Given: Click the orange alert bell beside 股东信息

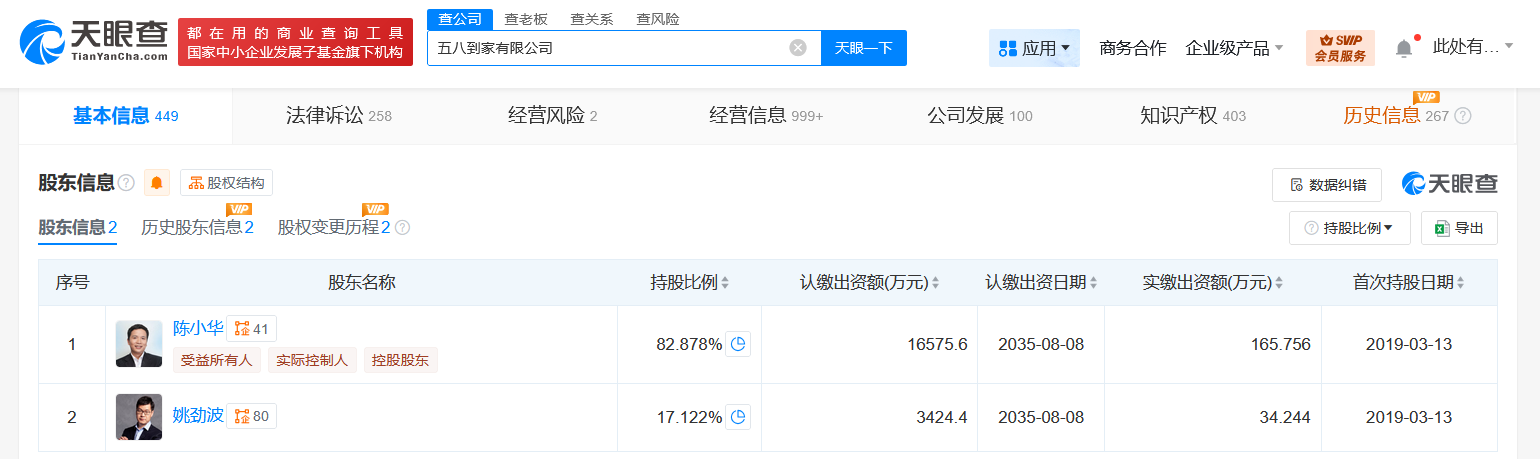Looking at the screenshot, I should click(x=157, y=183).
